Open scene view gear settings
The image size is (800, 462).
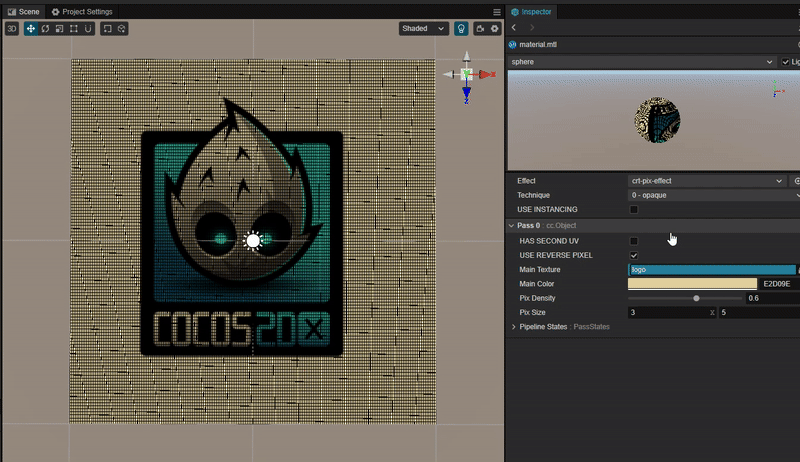coord(494,29)
